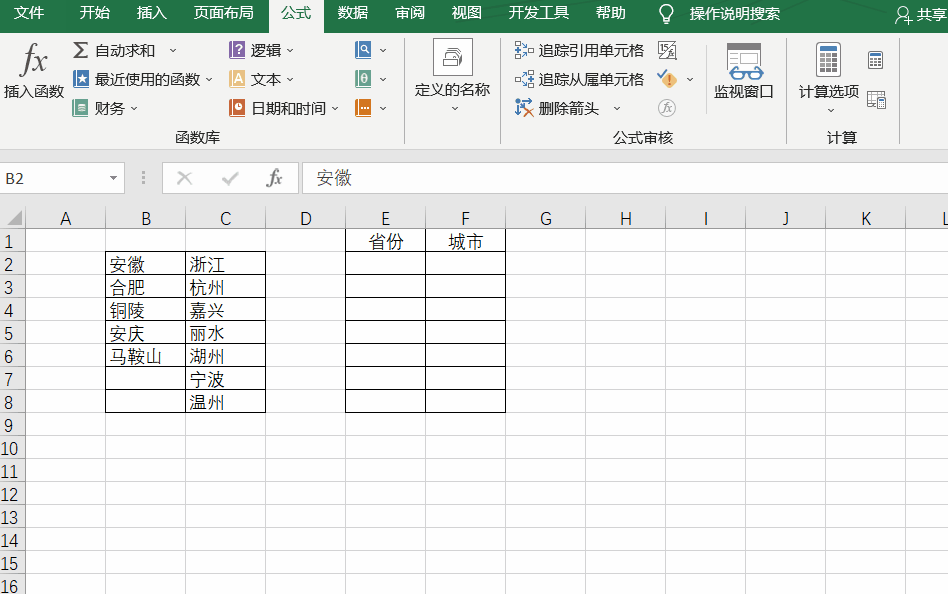Select column E header
Viewport: 948px width, 594px height.
[386, 218]
